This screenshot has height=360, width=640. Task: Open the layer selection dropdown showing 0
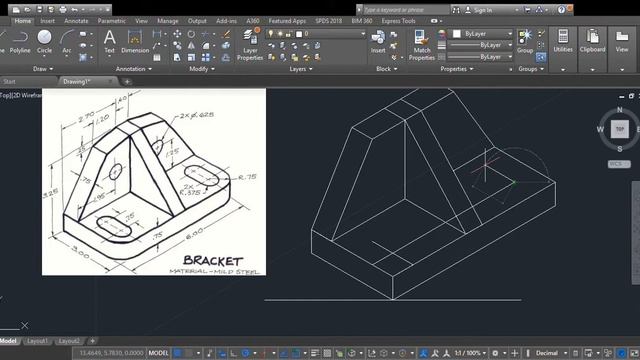click(x=315, y=34)
